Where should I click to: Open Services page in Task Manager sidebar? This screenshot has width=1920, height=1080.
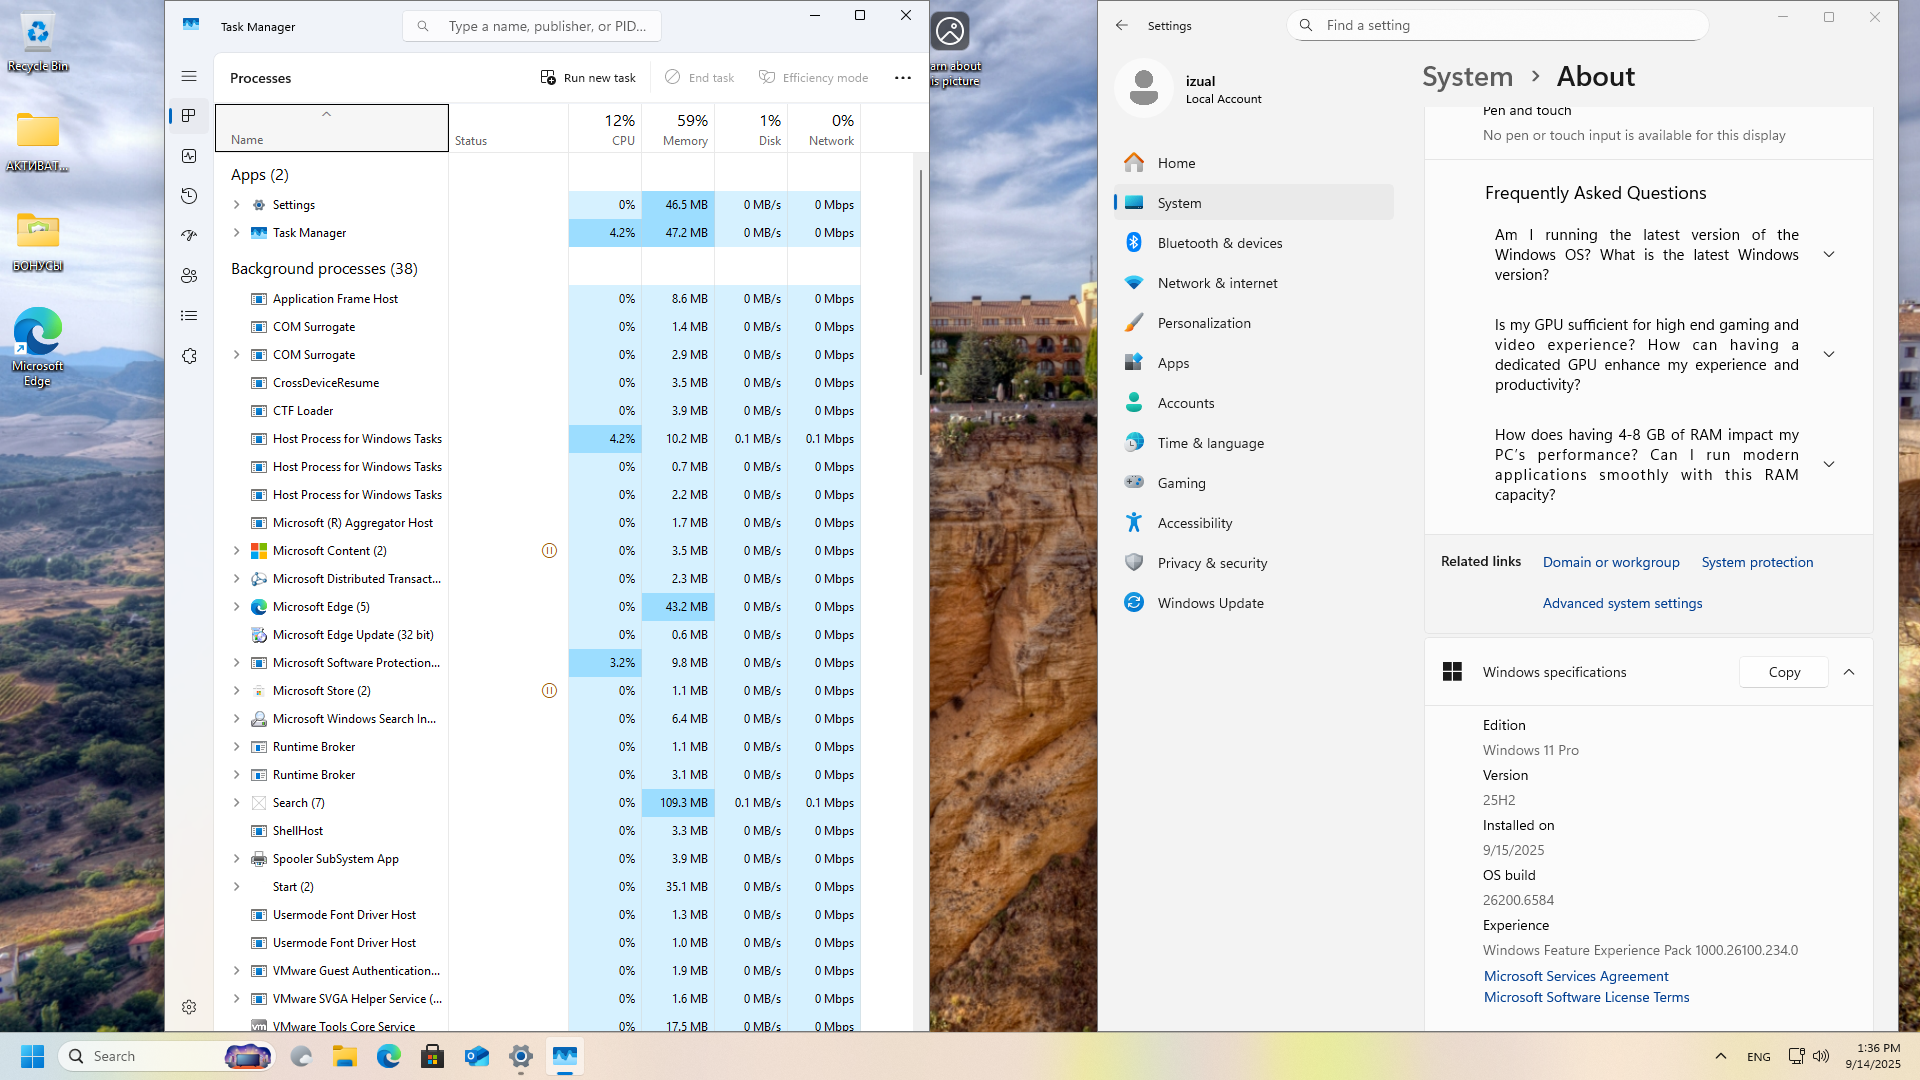point(189,356)
